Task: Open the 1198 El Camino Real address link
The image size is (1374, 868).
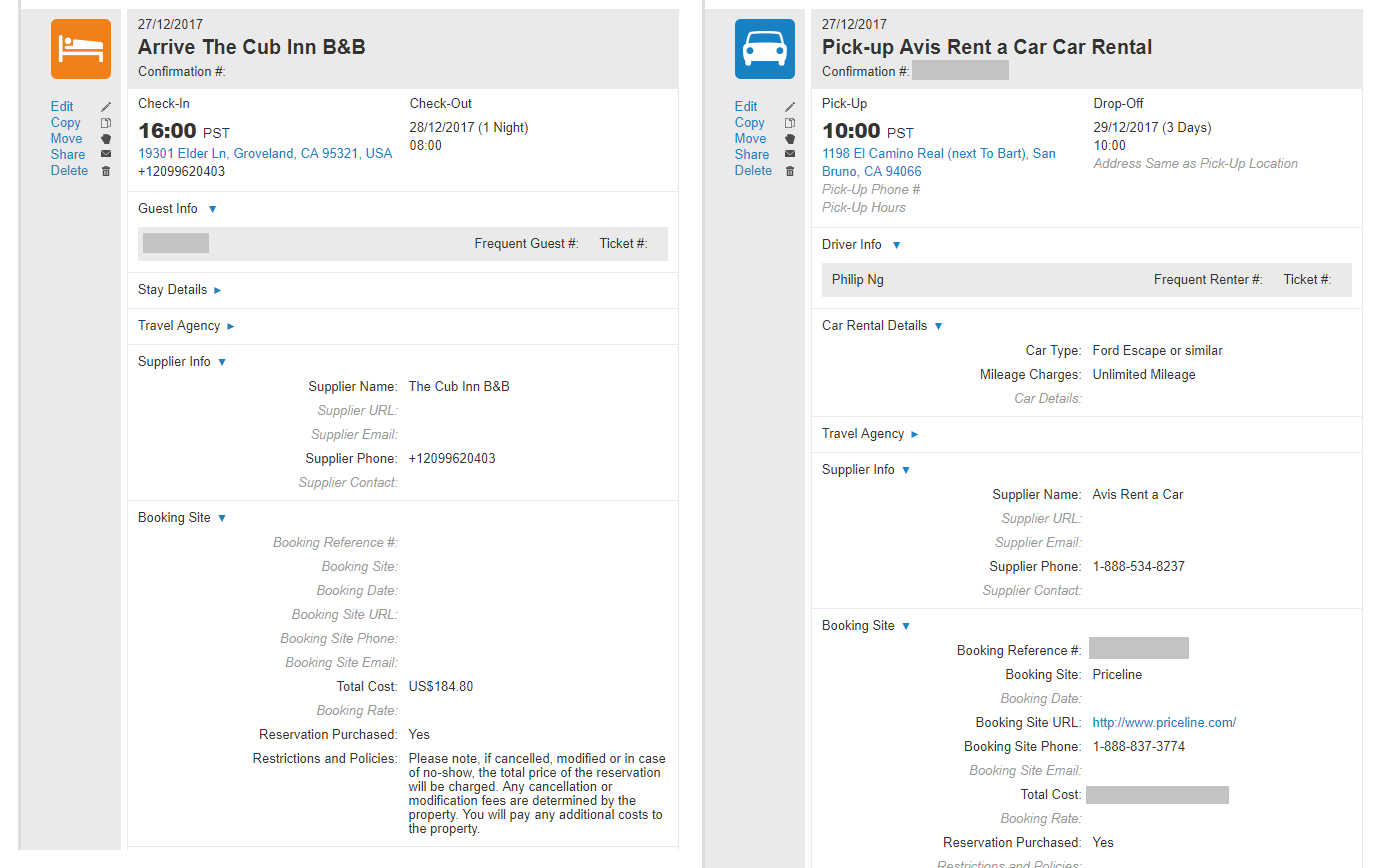Action: click(939, 162)
